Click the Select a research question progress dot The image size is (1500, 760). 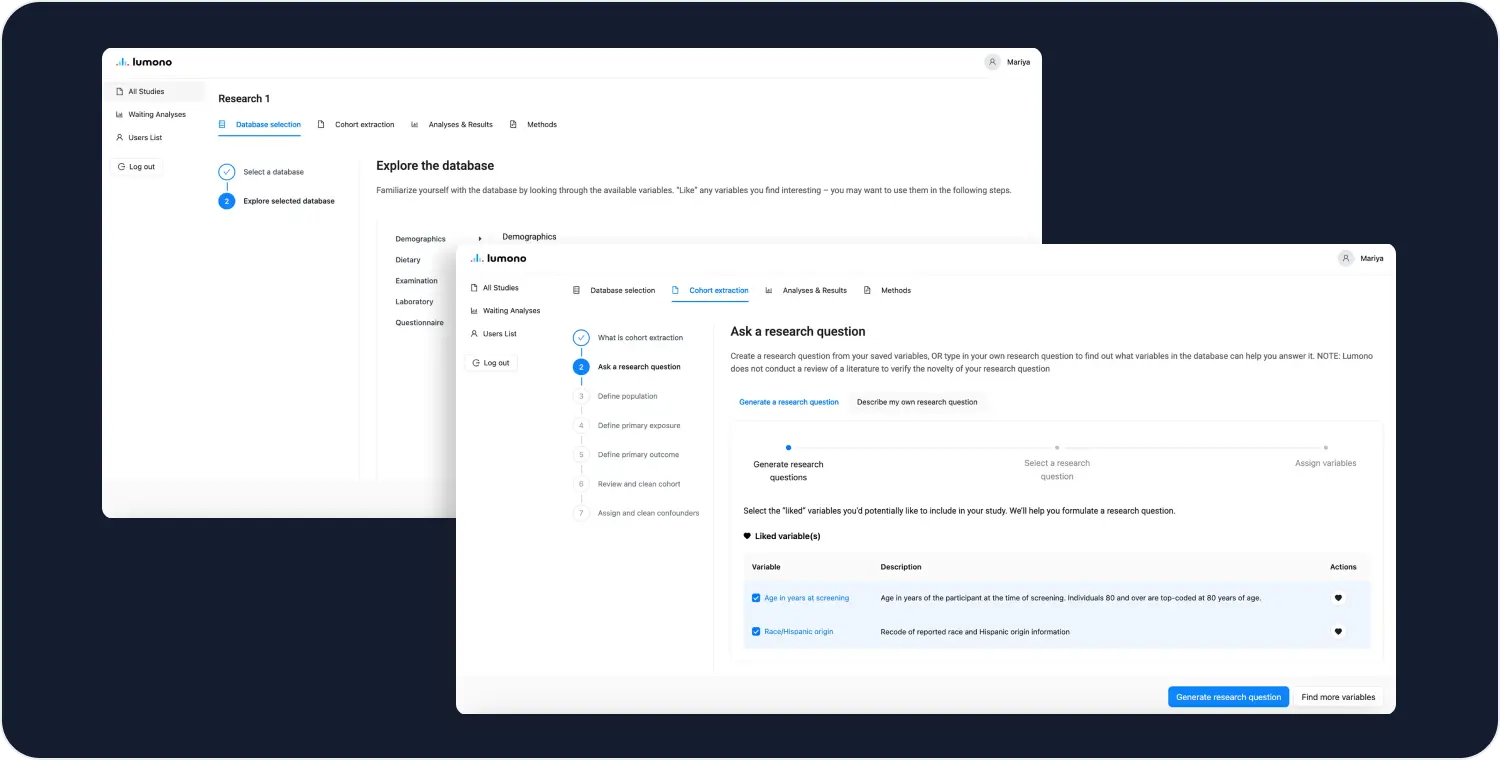(x=1057, y=448)
